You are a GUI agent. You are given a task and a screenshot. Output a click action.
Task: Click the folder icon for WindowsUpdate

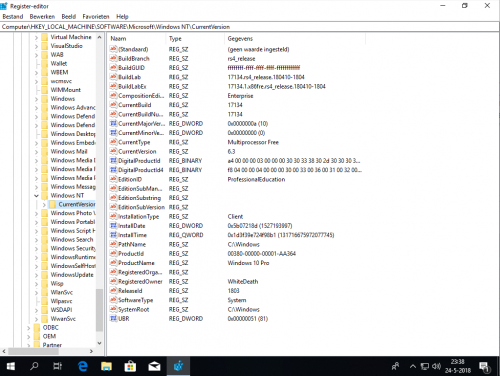[45, 275]
